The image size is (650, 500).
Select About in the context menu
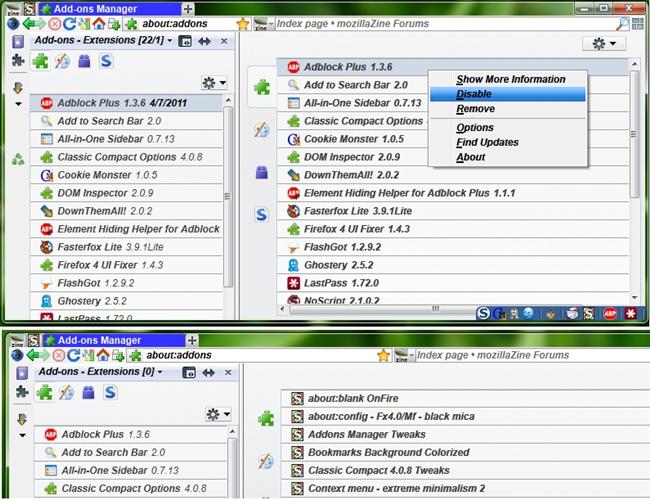tap(507, 157)
